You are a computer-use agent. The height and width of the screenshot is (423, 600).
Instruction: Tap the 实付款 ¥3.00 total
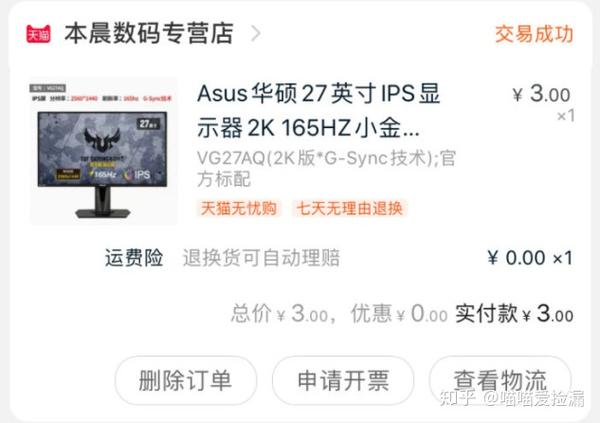[514, 314]
